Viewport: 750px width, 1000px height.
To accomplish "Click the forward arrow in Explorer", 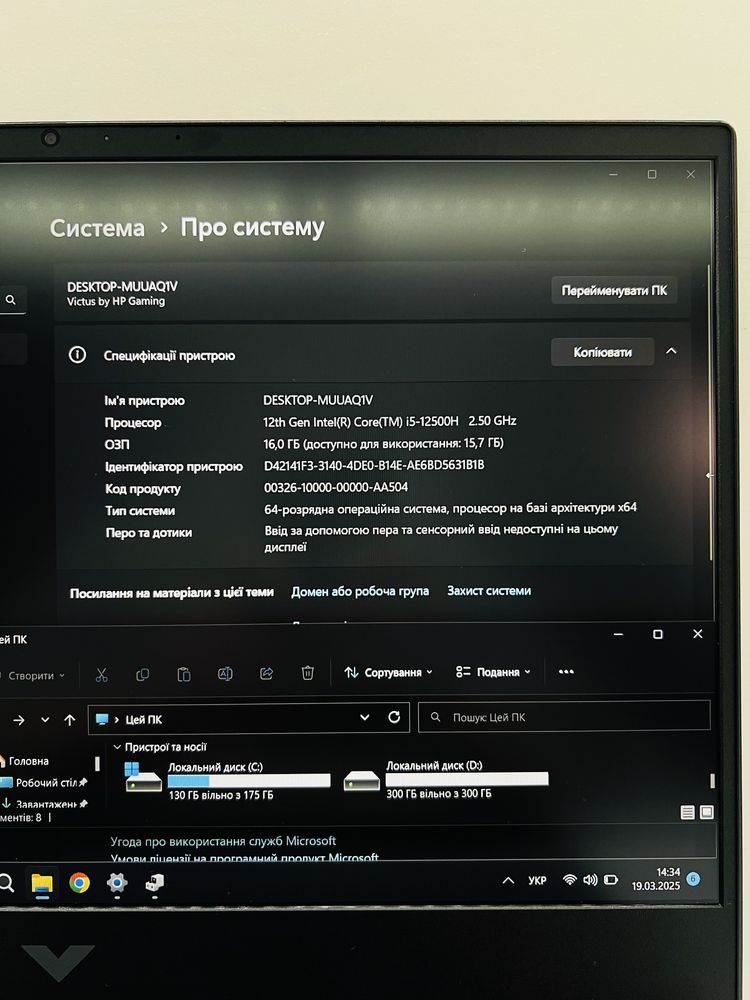I will coord(19,720).
